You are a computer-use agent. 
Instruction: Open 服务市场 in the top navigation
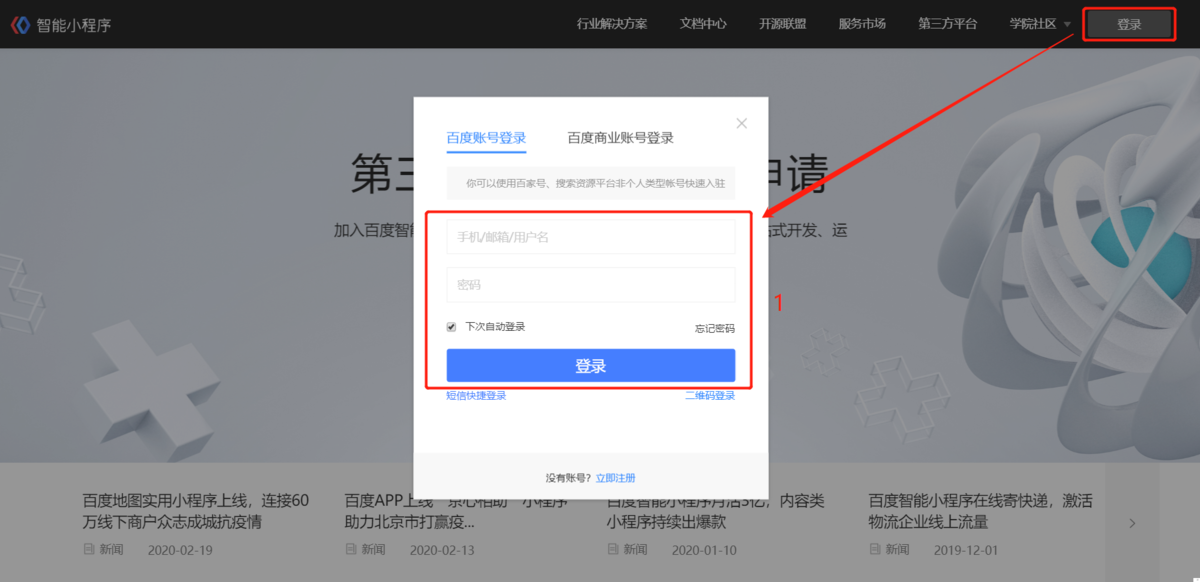(862, 24)
